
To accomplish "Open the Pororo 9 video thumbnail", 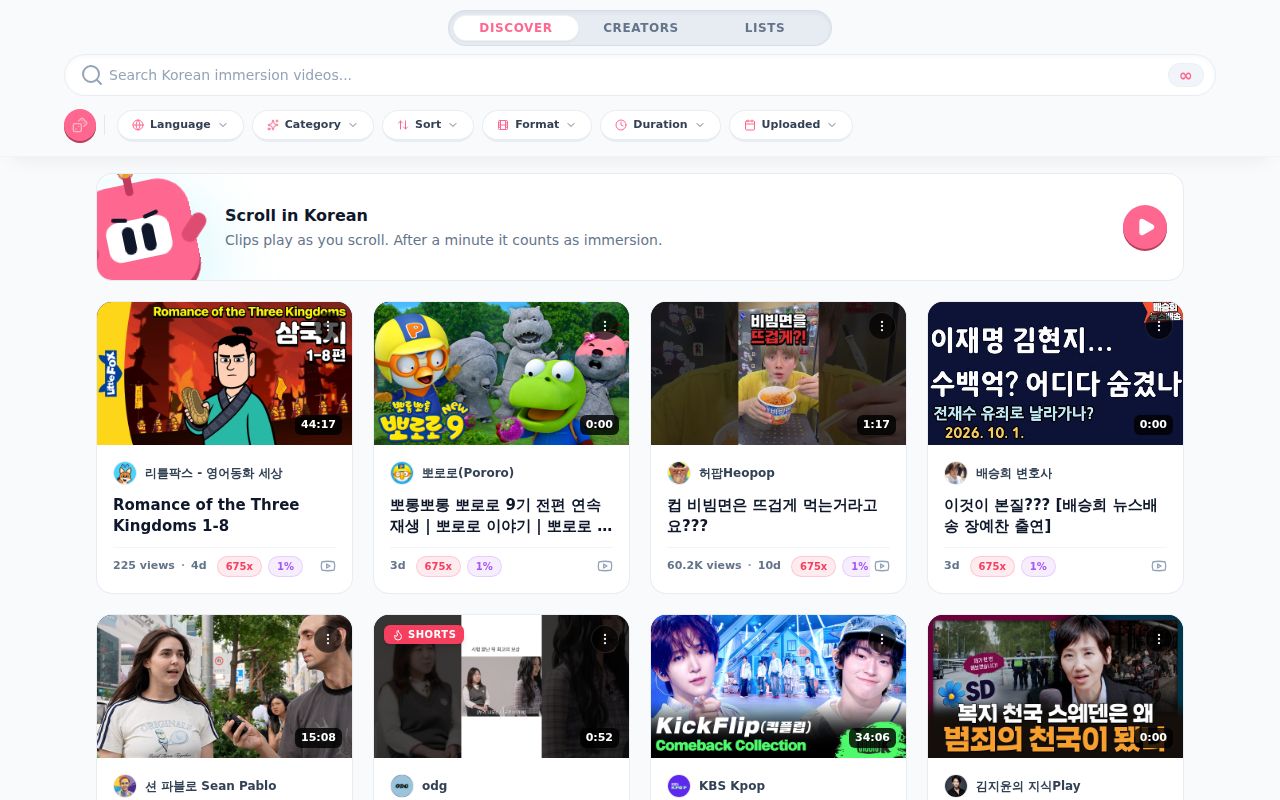I will [501, 373].
